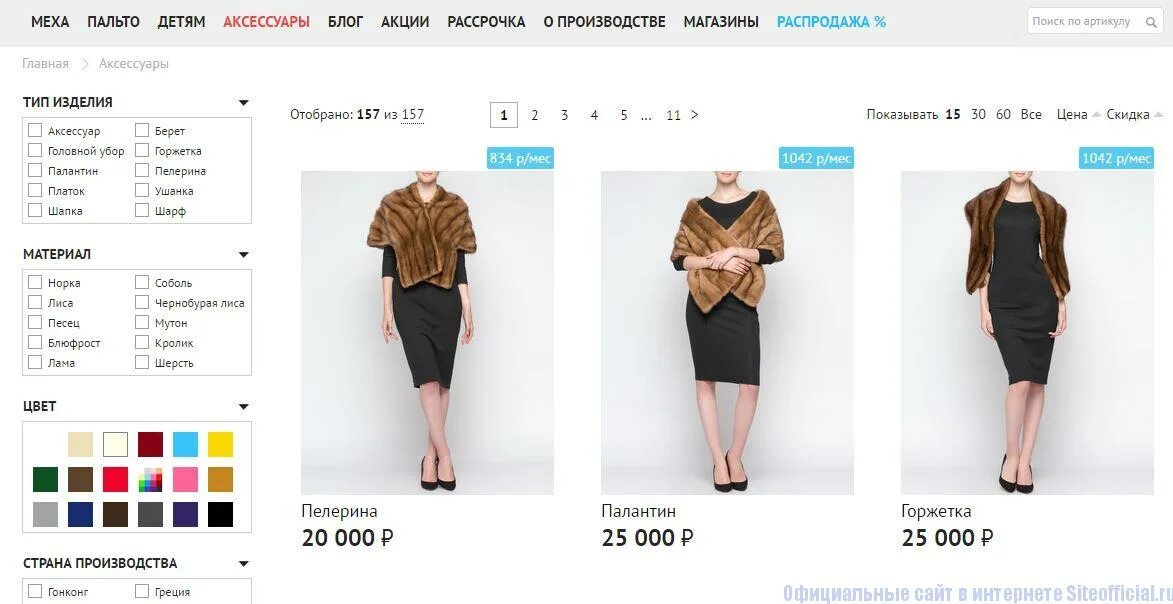Click the Палантин 1042 р/мес badge
1173x604 pixels.
816,158
